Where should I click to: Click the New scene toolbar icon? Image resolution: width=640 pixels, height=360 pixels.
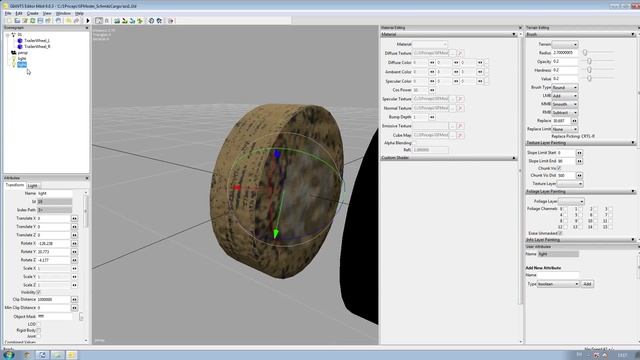(x=9, y=20)
